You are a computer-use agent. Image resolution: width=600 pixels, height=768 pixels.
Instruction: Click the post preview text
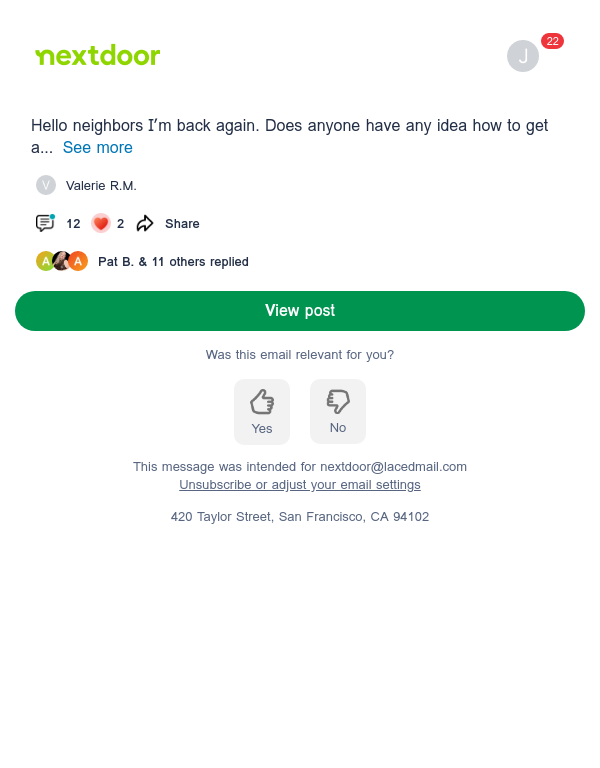click(289, 136)
